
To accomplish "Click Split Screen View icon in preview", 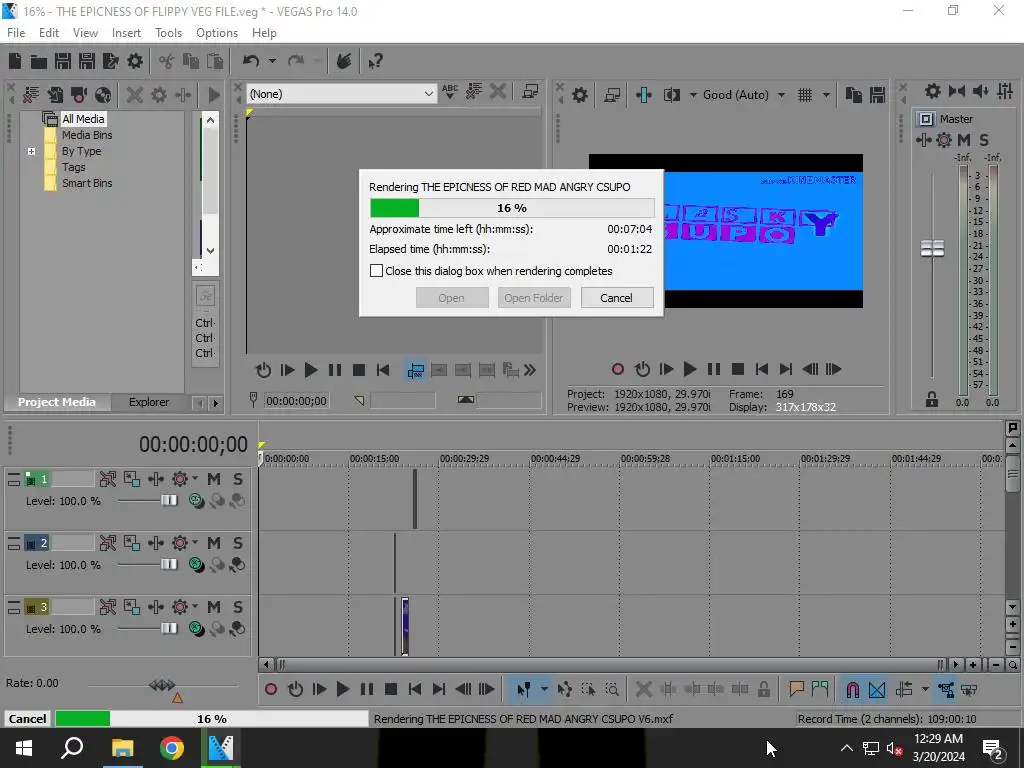I will tap(672, 95).
